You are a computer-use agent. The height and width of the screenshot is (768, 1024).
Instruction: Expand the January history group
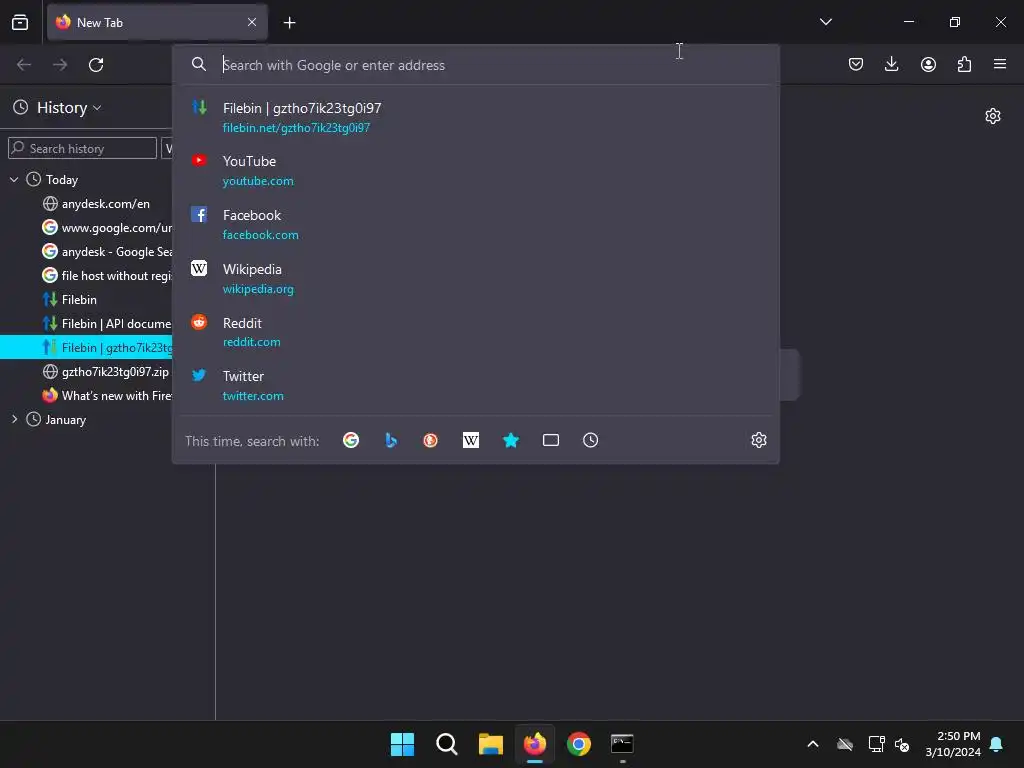tap(14, 419)
